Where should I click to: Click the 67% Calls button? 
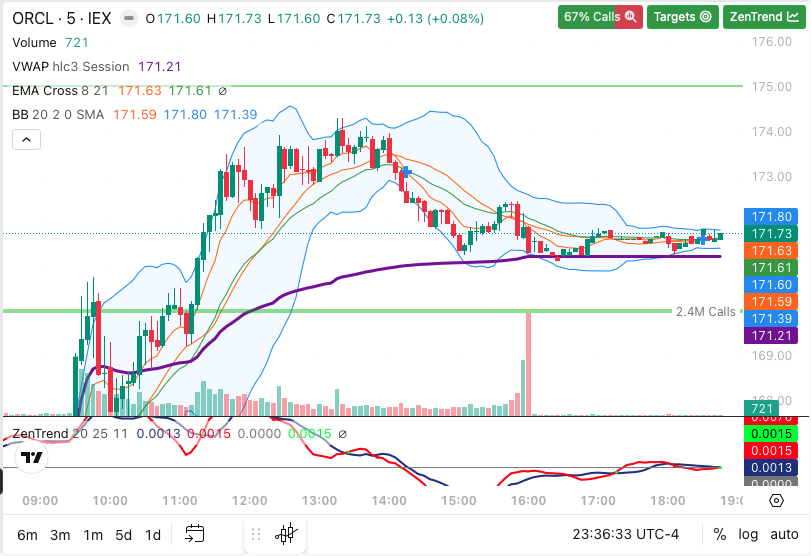[x=600, y=17]
